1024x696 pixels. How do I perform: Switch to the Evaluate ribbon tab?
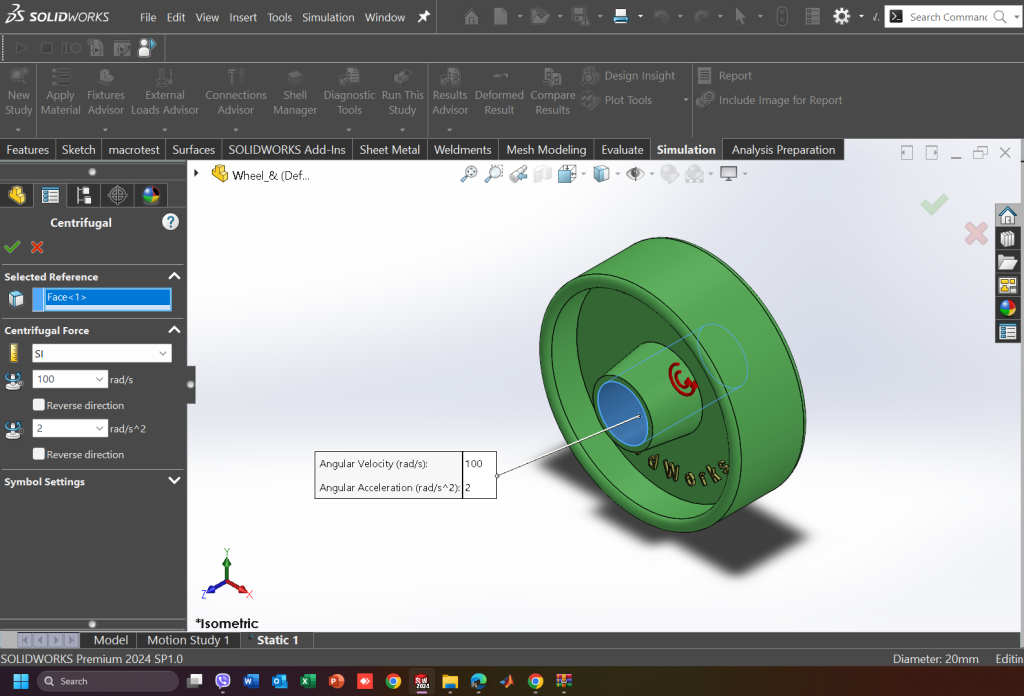(x=622, y=150)
